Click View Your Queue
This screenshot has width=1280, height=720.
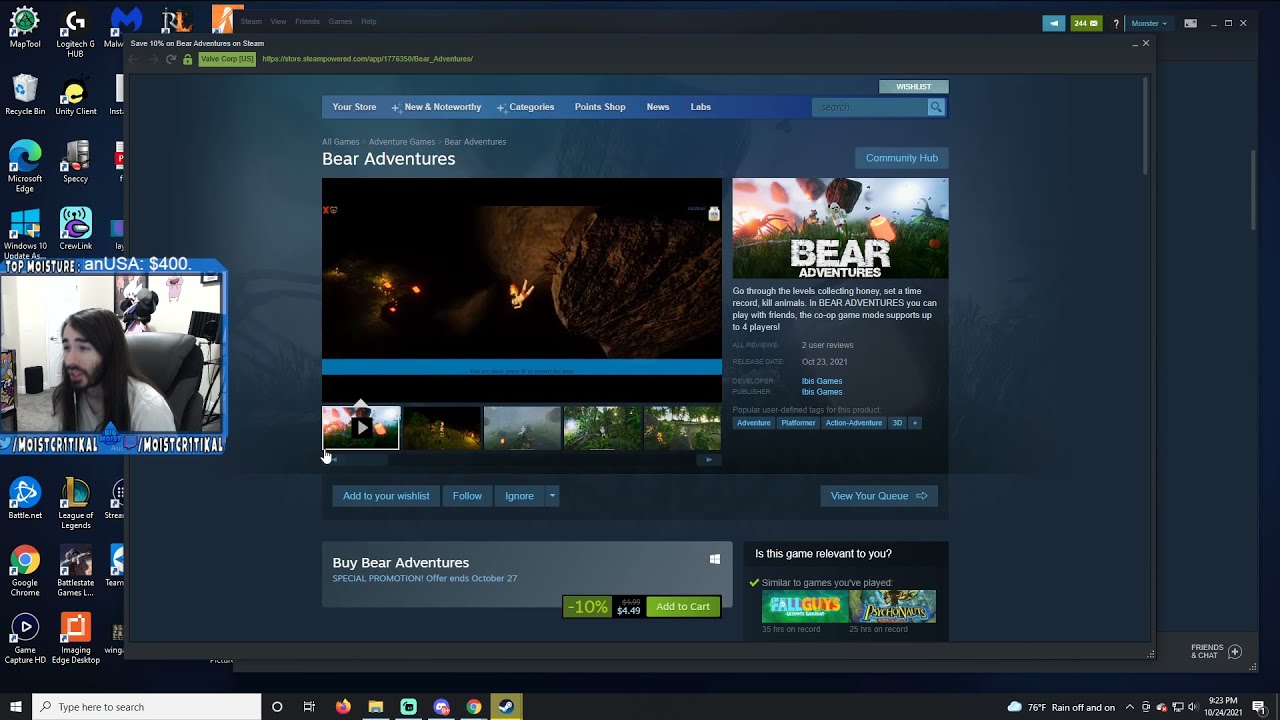coord(879,496)
